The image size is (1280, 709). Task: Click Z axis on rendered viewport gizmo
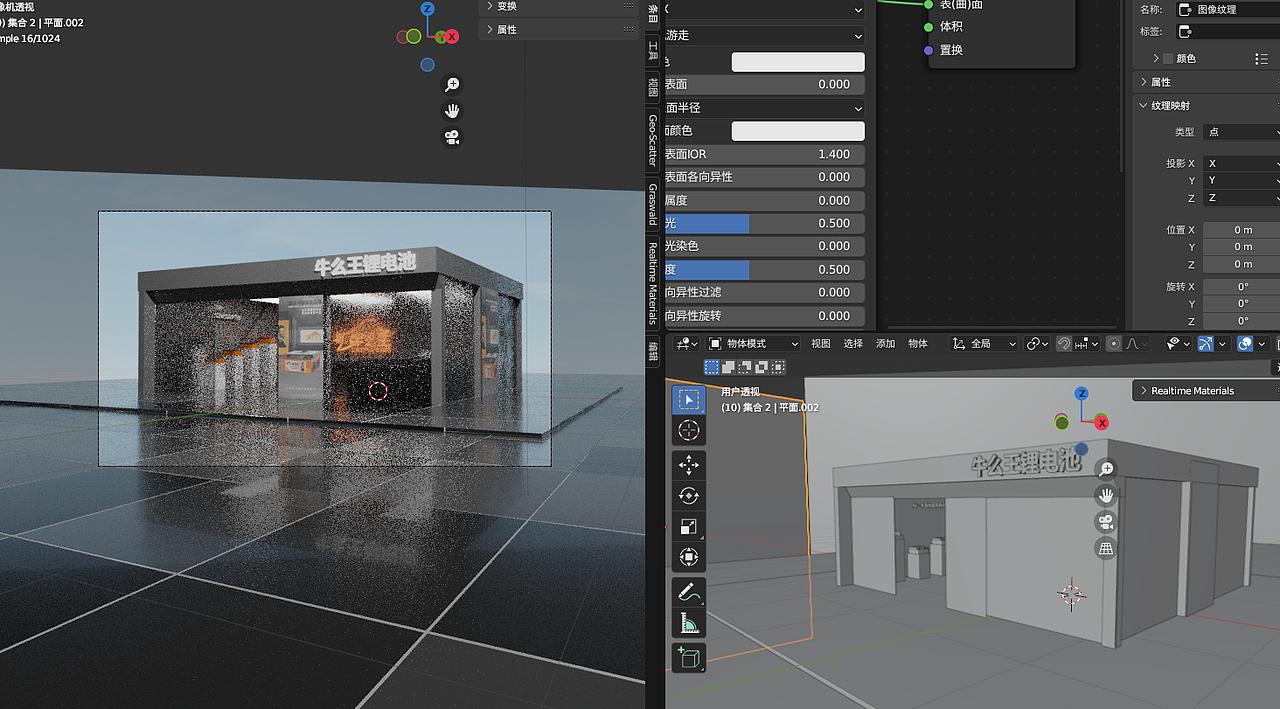coord(428,9)
